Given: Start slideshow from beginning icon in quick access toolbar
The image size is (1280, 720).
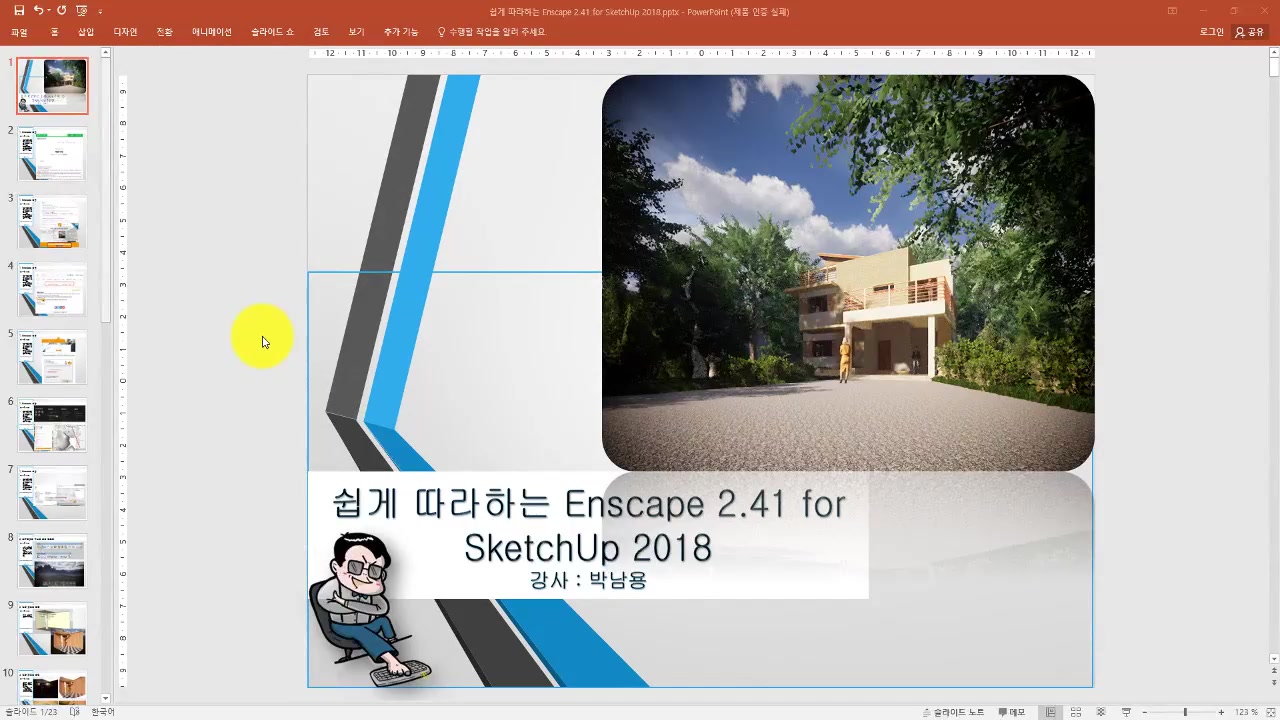Looking at the screenshot, I should pos(80,10).
